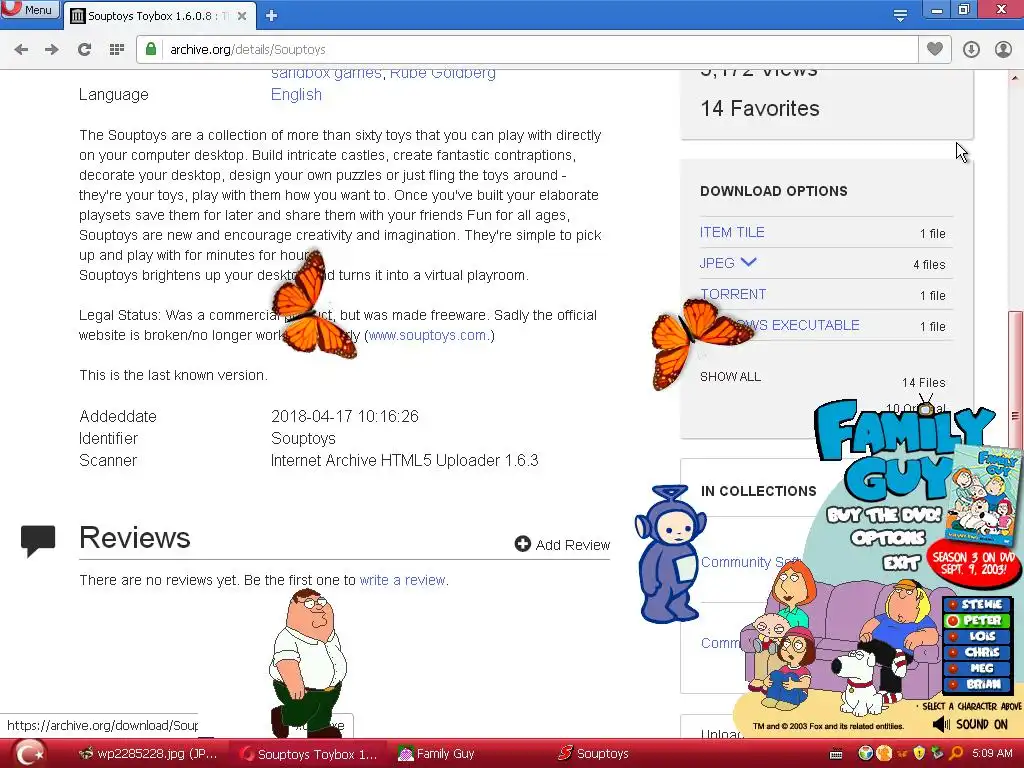Click the Add Review button
Screen dimensions: 1024x768
tap(562, 545)
